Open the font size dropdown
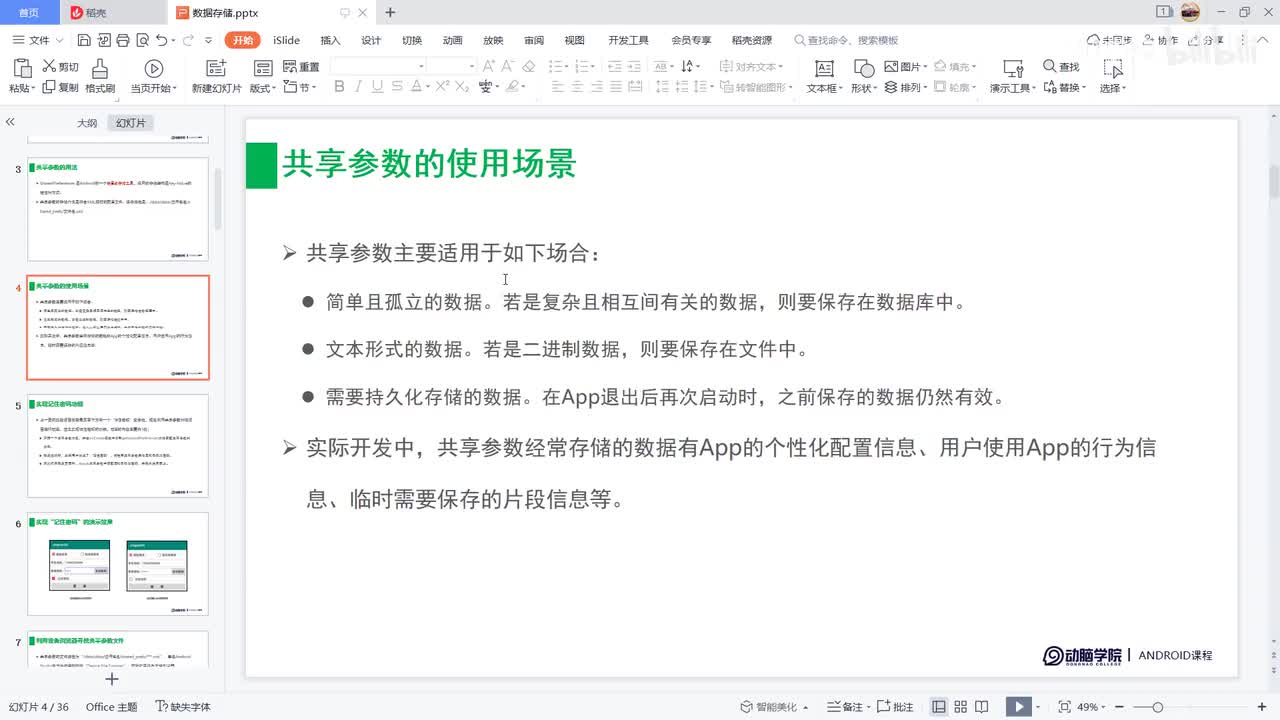 (471, 67)
